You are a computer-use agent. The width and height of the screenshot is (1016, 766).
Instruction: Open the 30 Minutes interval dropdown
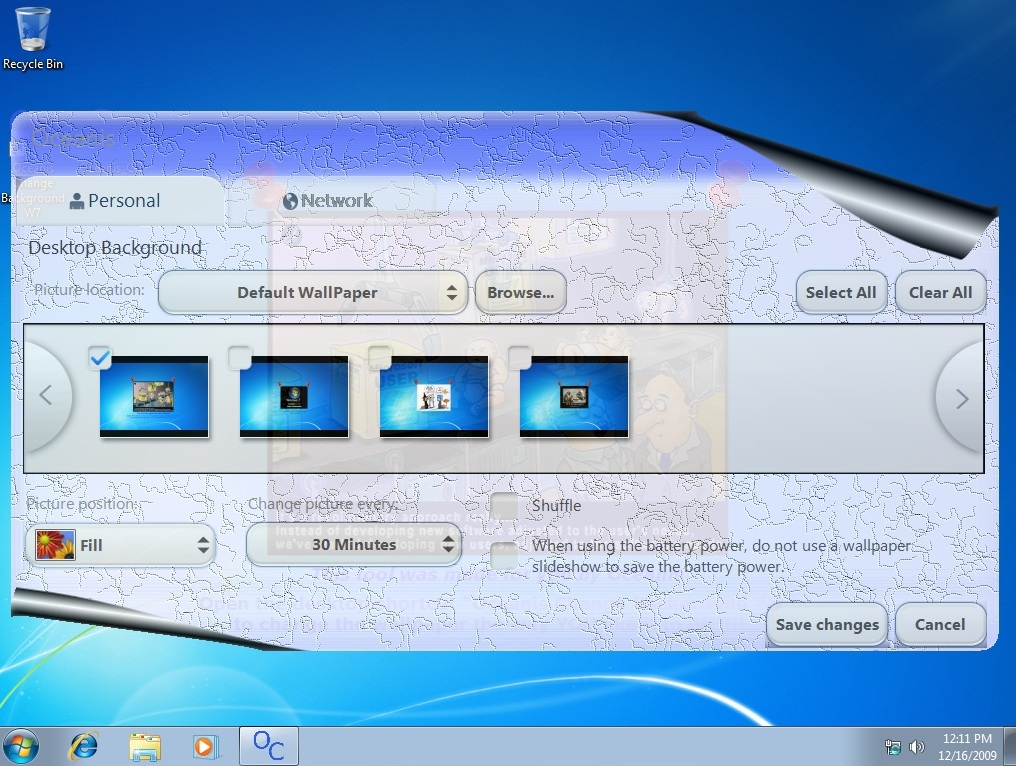(354, 544)
